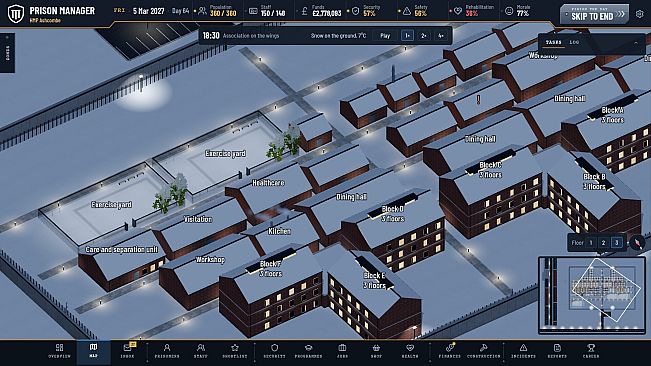Select floor 1 view
Image resolution: width=651 pixels, height=366 pixels.
(591, 243)
